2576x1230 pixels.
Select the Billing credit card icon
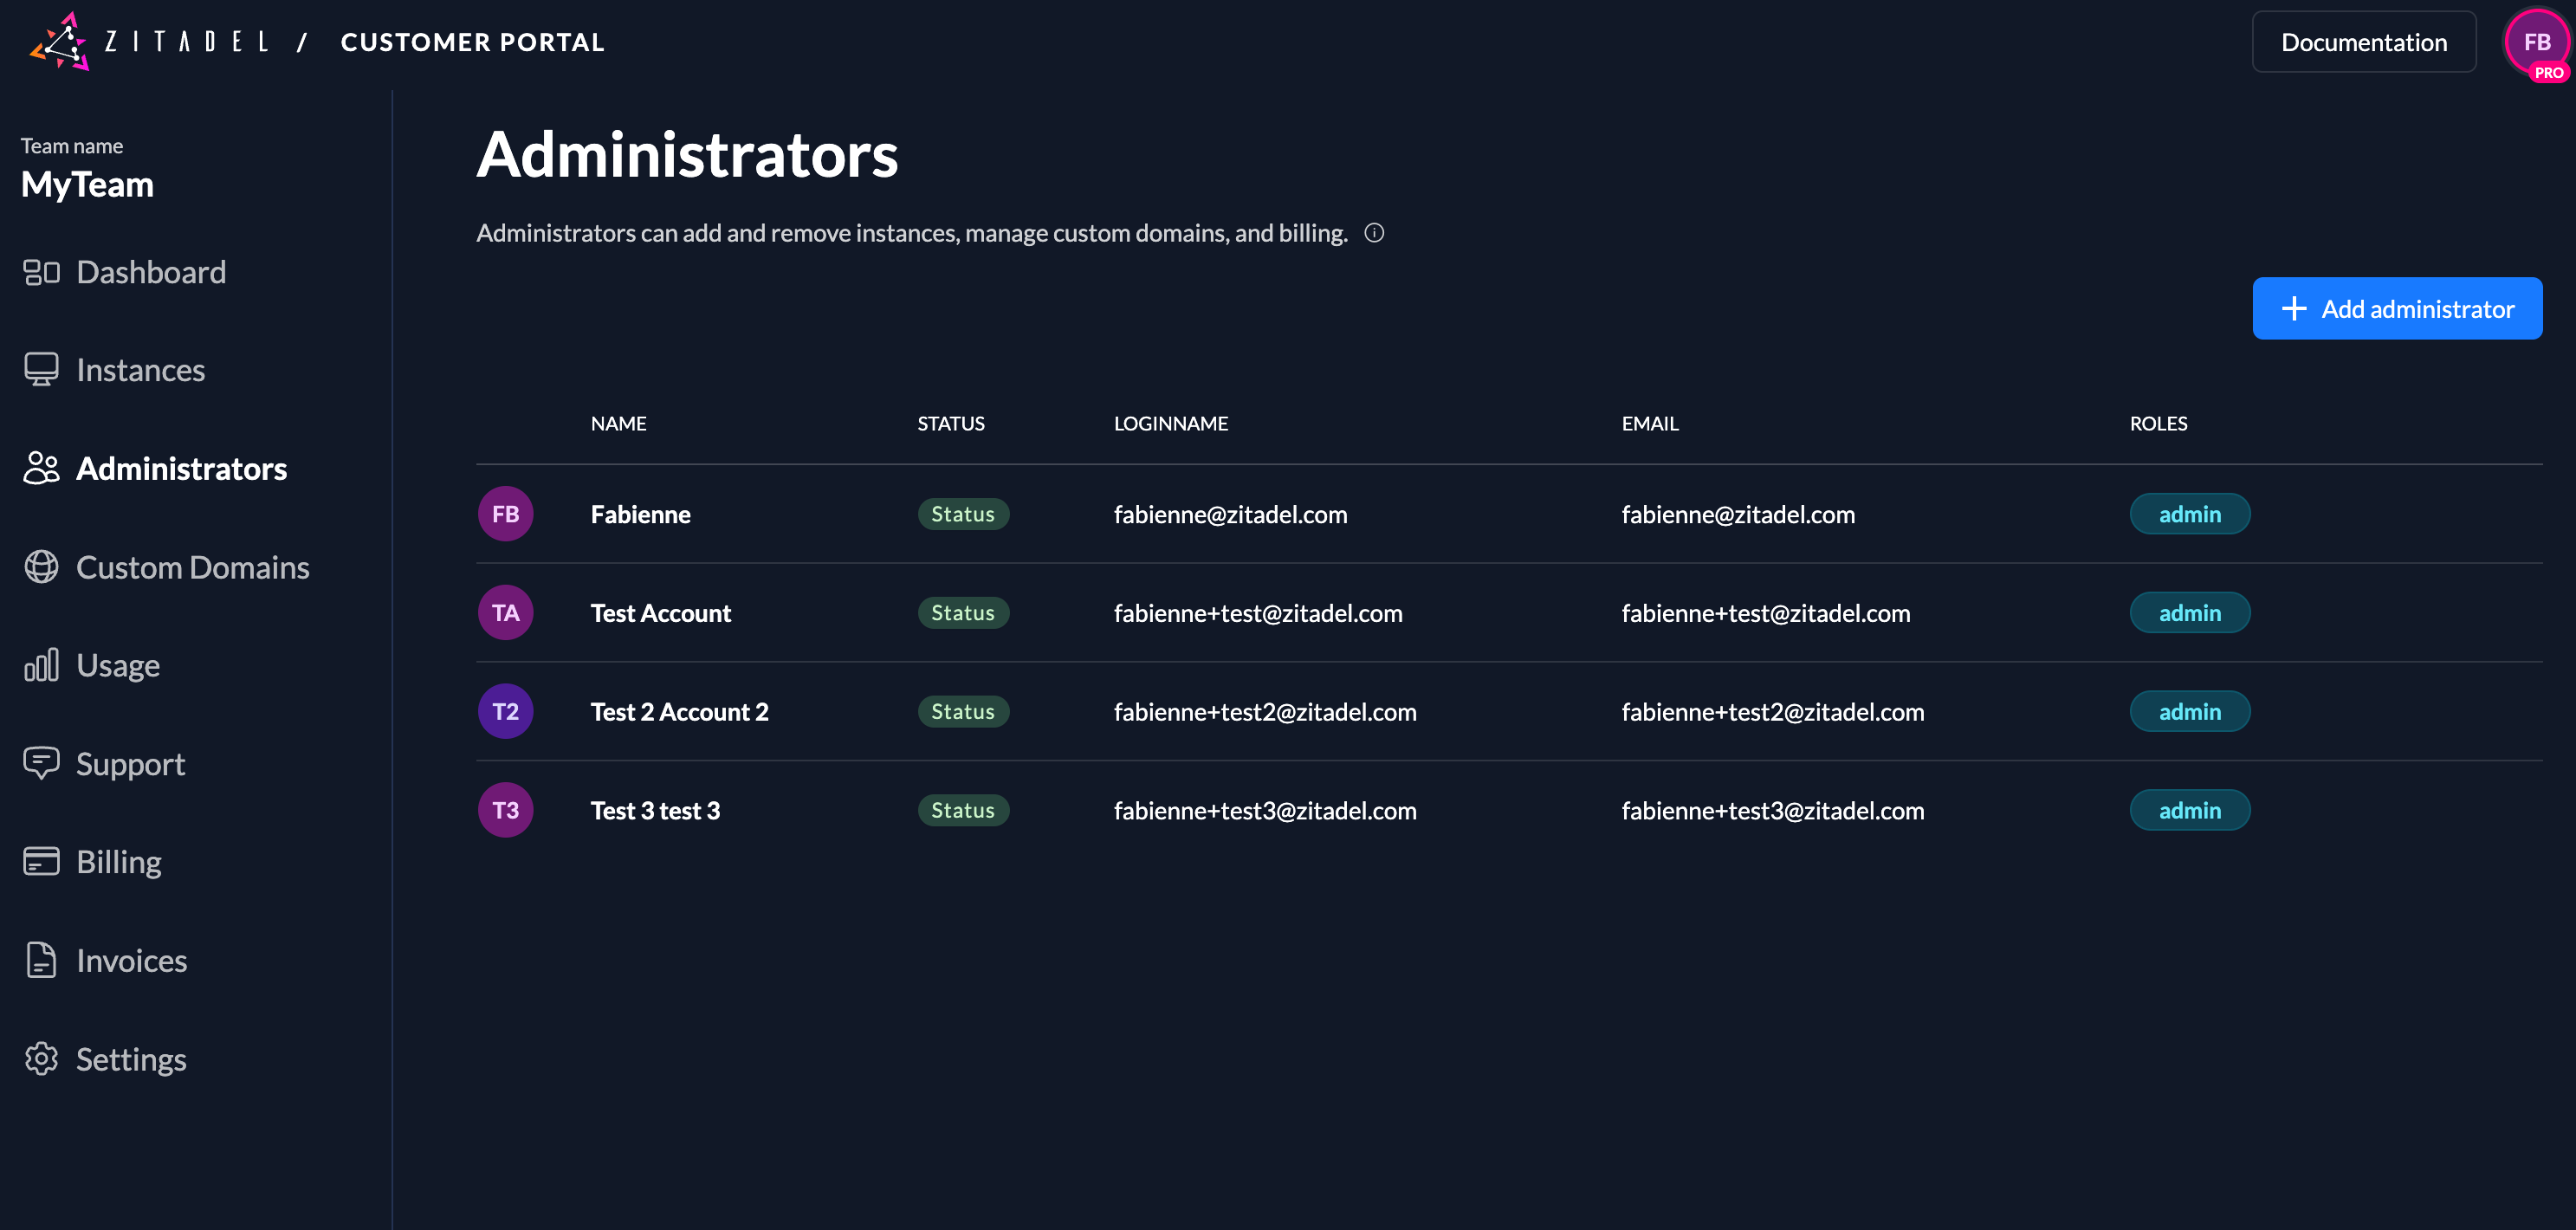[41, 861]
